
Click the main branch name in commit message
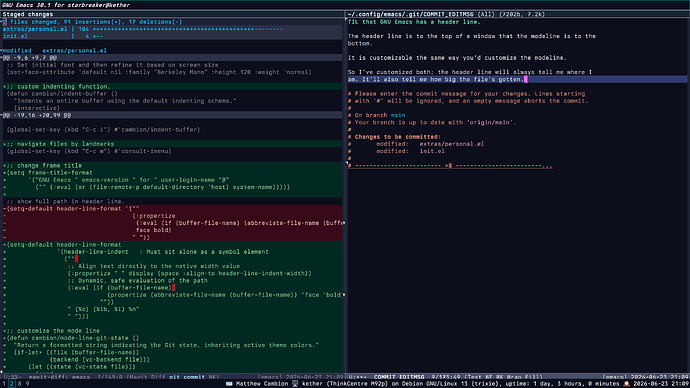point(398,115)
